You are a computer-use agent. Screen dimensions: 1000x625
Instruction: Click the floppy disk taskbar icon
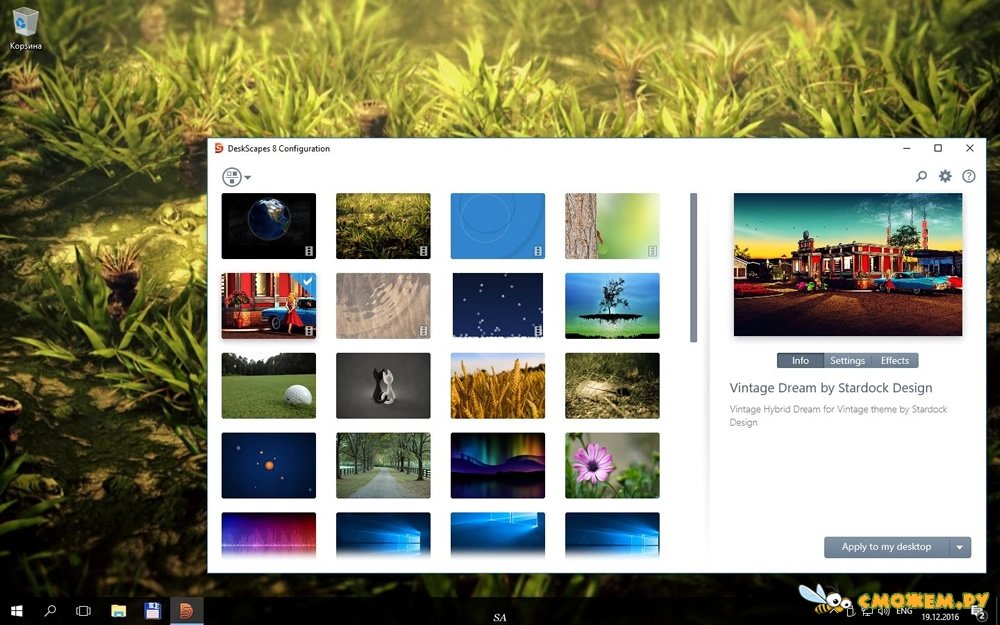click(152, 610)
